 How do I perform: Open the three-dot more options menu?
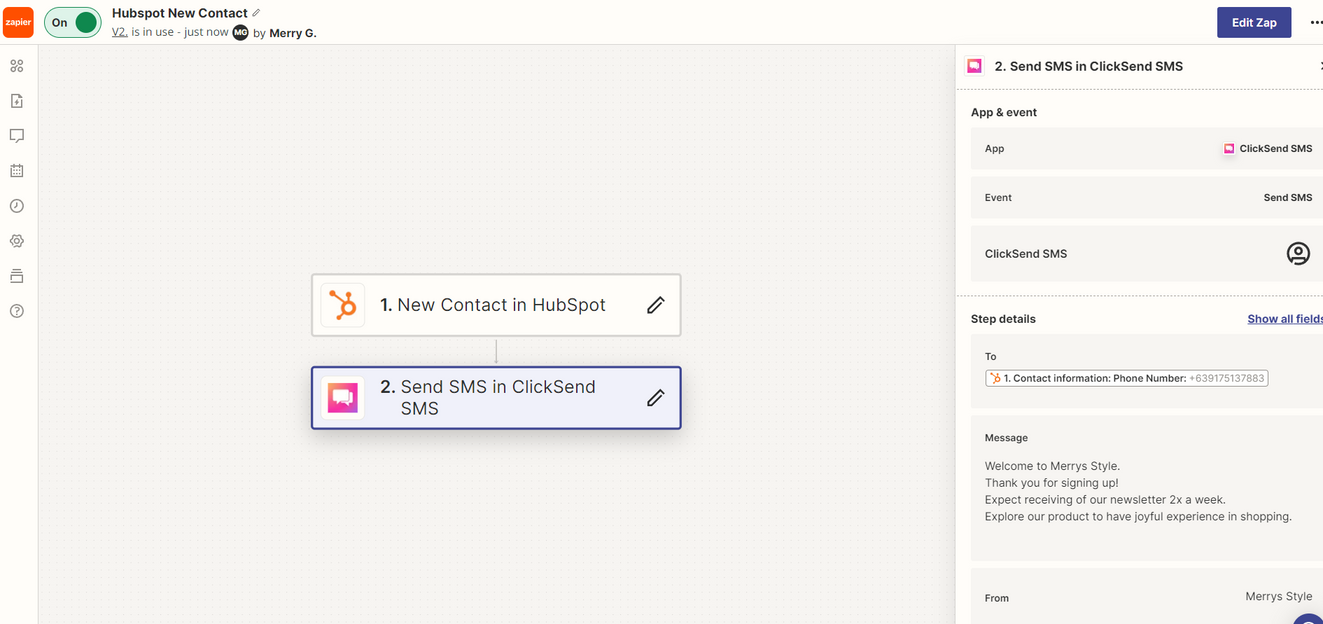[x=1315, y=22]
